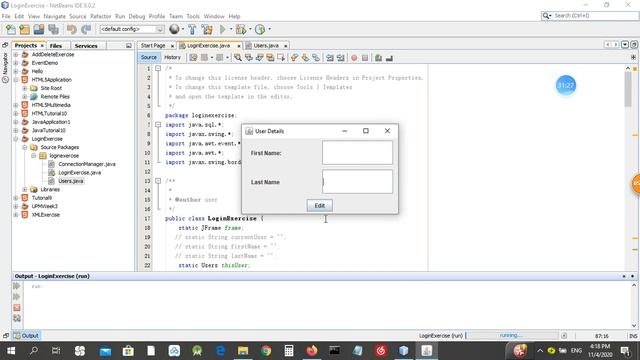Collapse the code fold at line 13
The height and width of the screenshot is (360, 640).
(158, 181)
